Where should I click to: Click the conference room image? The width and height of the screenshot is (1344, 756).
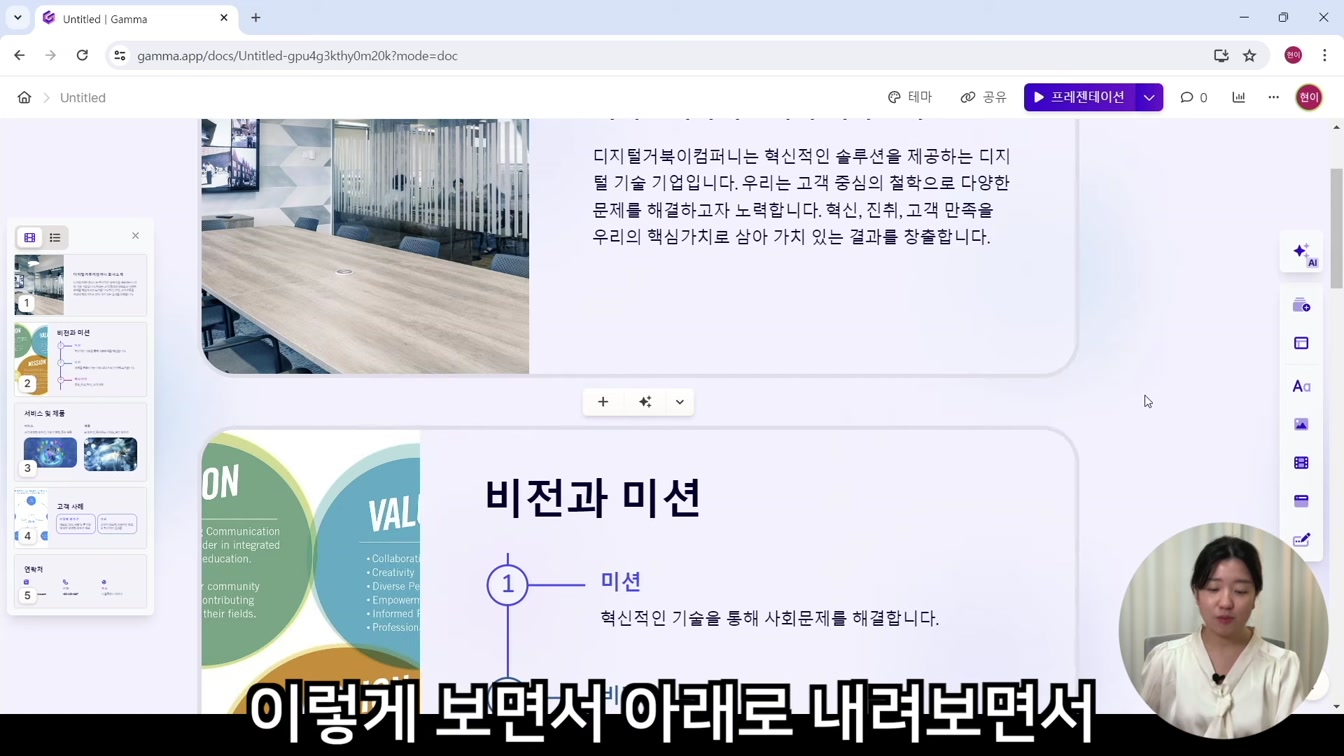click(x=365, y=246)
